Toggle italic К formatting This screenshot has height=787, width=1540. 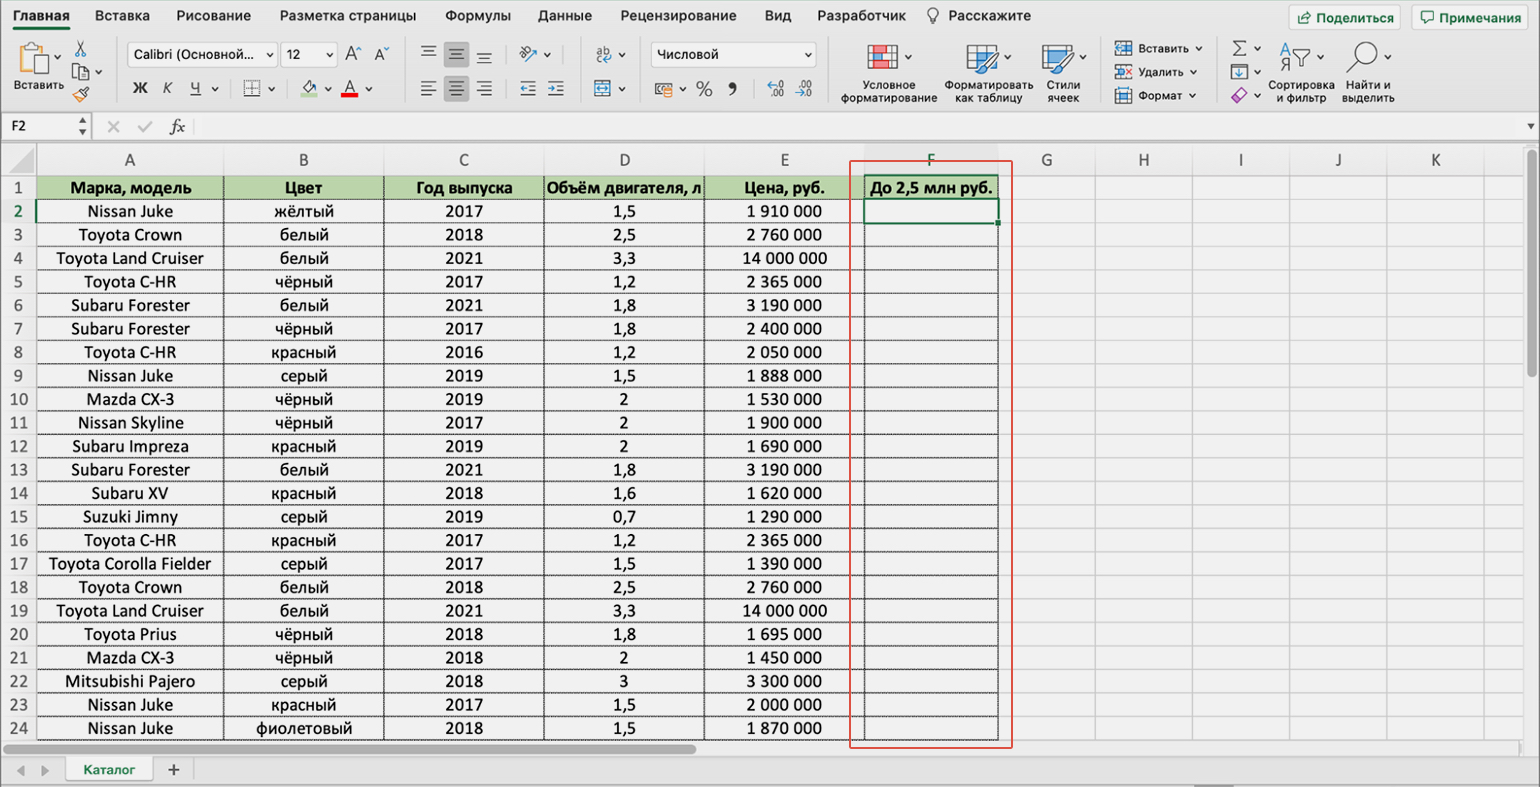[x=167, y=89]
